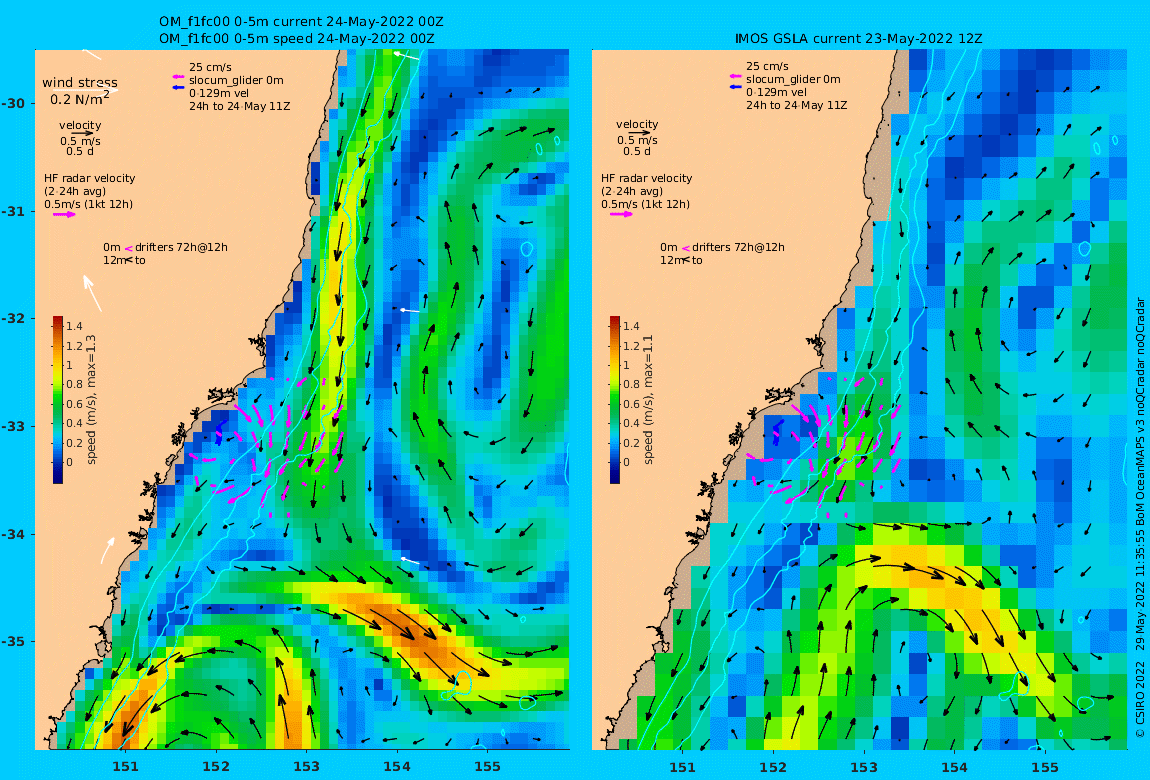Viewport: 1150px width, 780px height.
Task: Click the magenta HF radar arrow in right legend
Action: pos(621,214)
